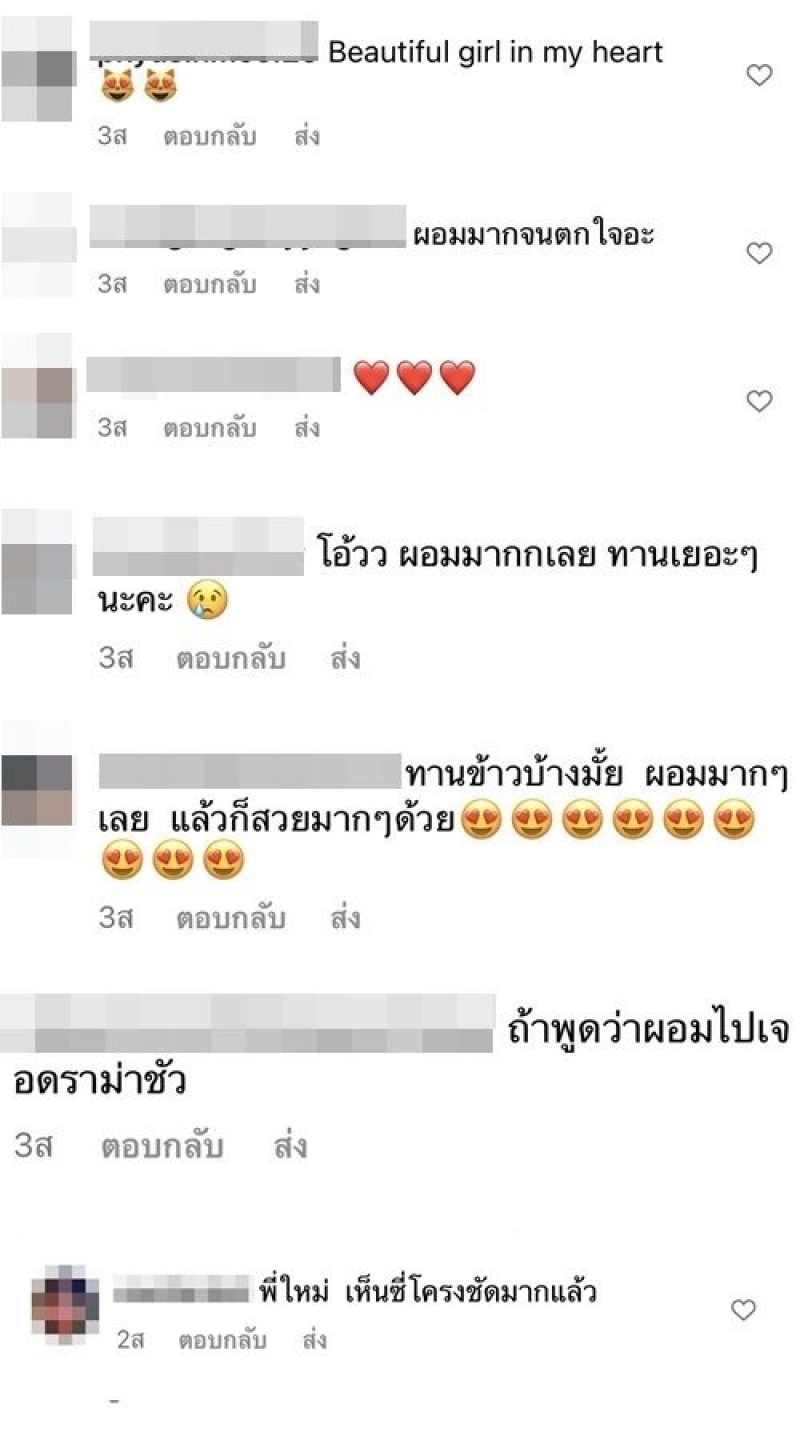Send (ส่ง) the ผอมมากจนตกใจอะ comment
Viewport: 800px width, 1440px height.
coord(307,284)
